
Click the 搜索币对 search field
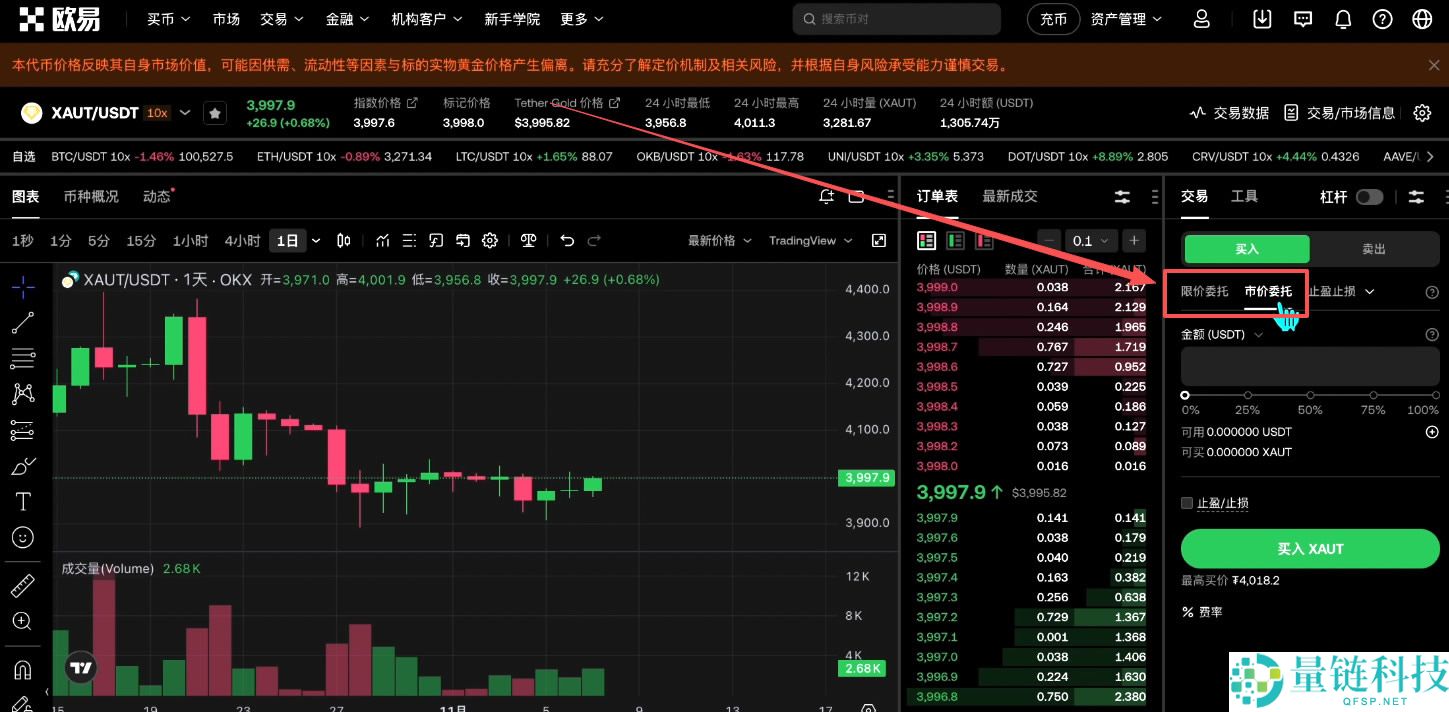coord(896,18)
